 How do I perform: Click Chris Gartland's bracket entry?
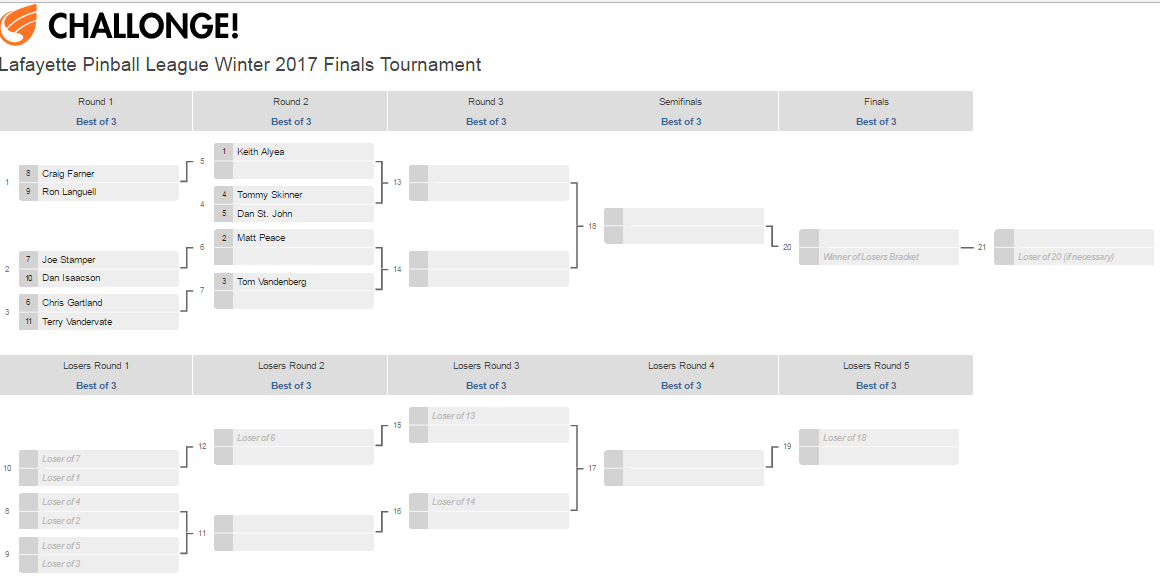99,303
